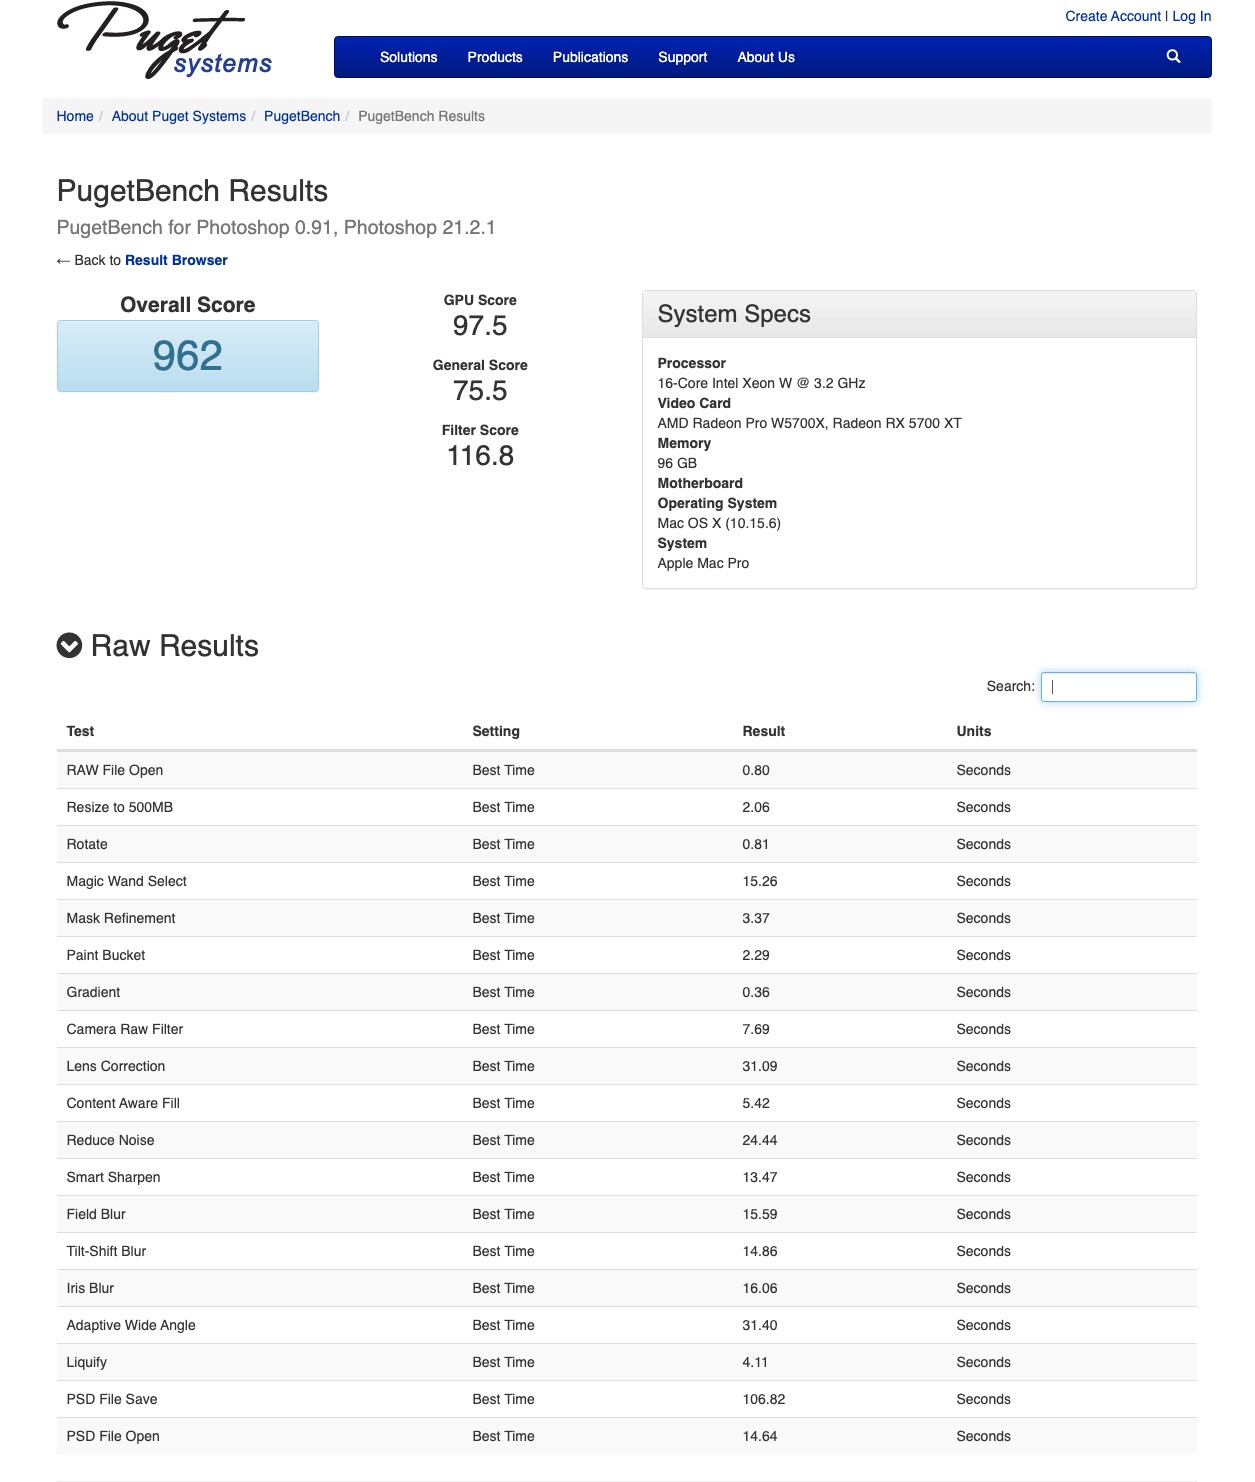Collapse the Raw Results chevron icon
This screenshot has width=1255, height=1482.
pyautogui.click(x=70, y=646)
